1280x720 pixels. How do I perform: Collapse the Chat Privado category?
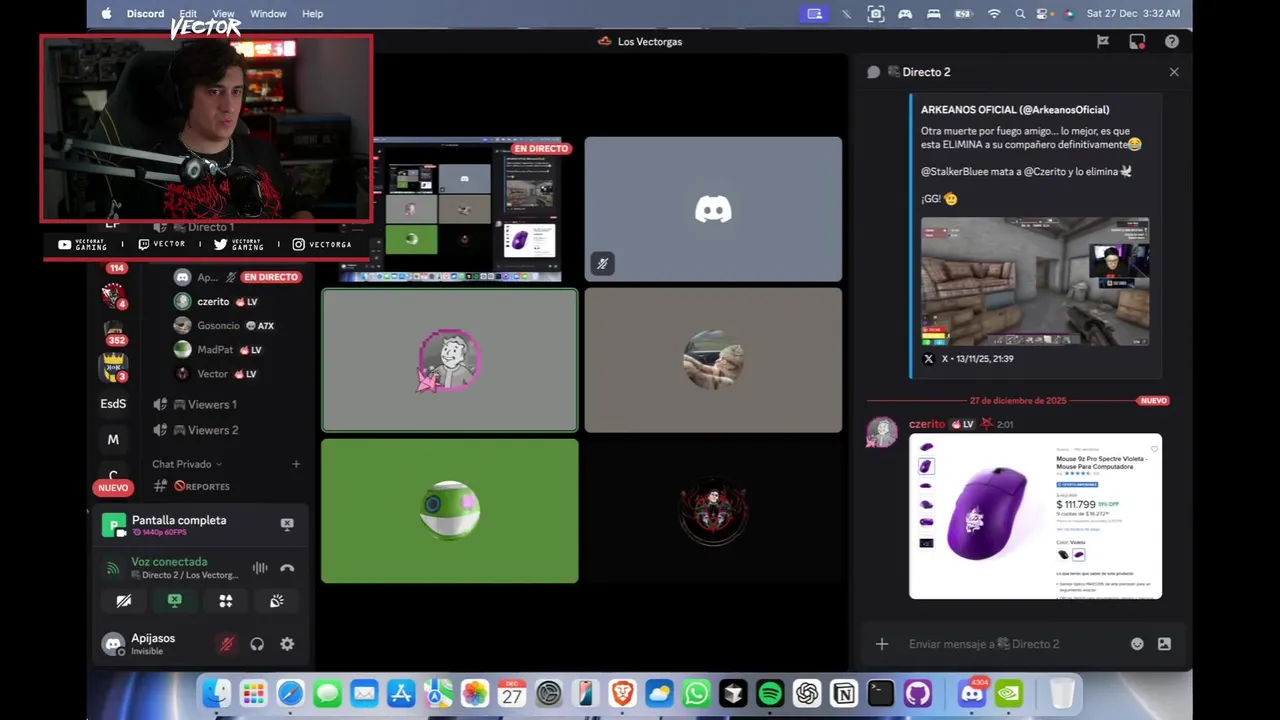[x=186, y=464]
